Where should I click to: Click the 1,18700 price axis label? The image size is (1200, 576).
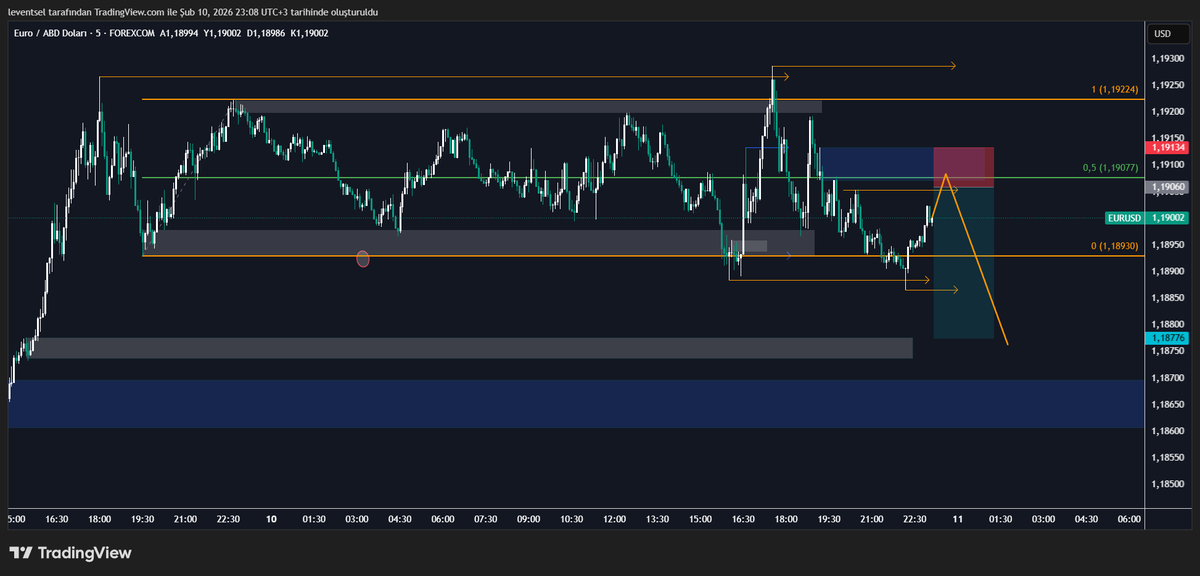(x=1168, y=378)
